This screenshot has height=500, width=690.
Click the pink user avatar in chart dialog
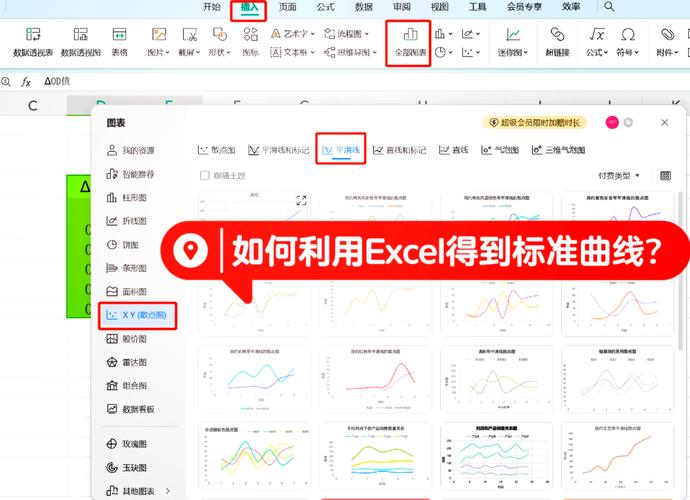tap(612, 122)
